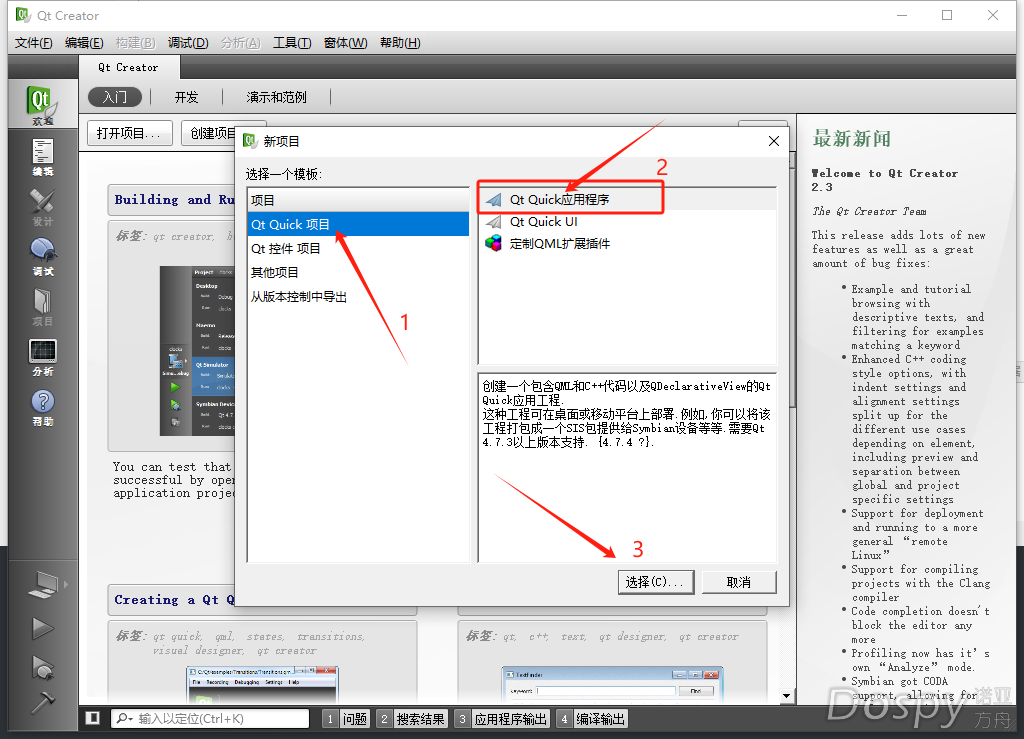Select the 入门 tab on the welcome page

tap(115, 97)
